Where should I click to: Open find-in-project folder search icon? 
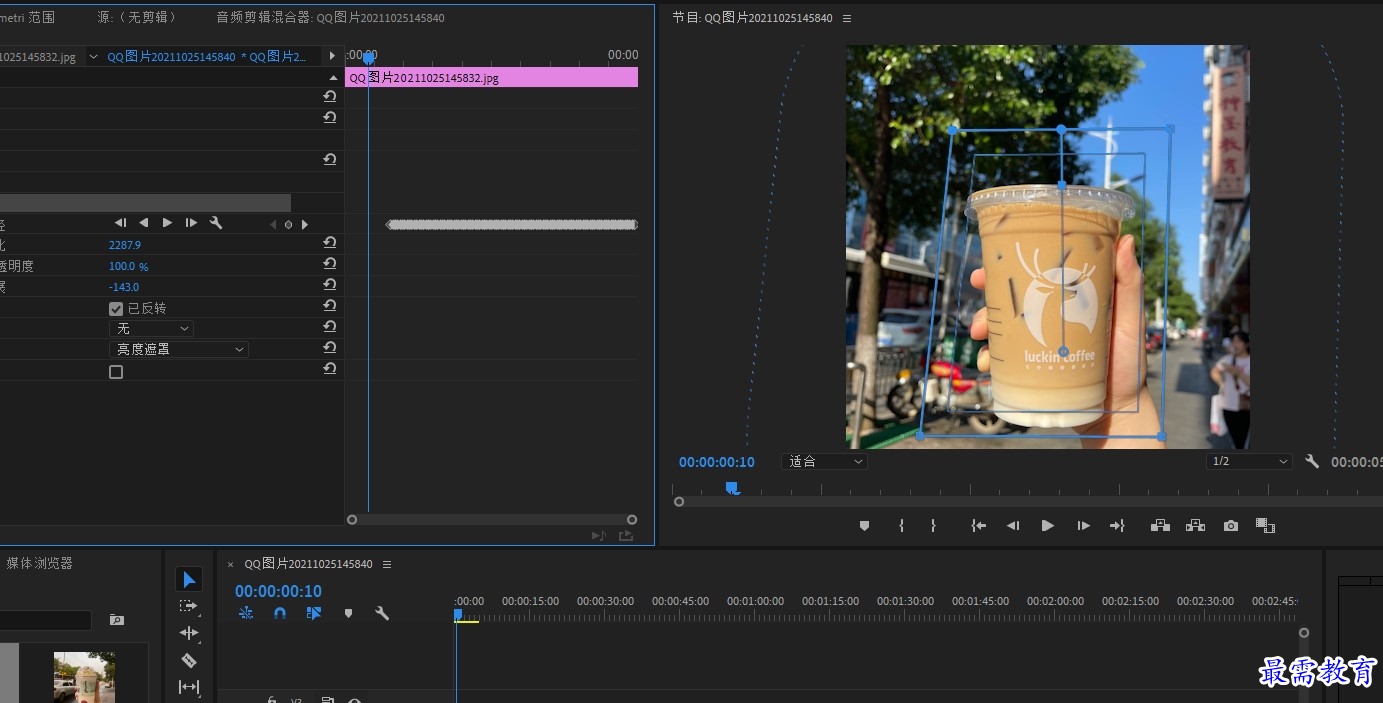tap(116, 620)
